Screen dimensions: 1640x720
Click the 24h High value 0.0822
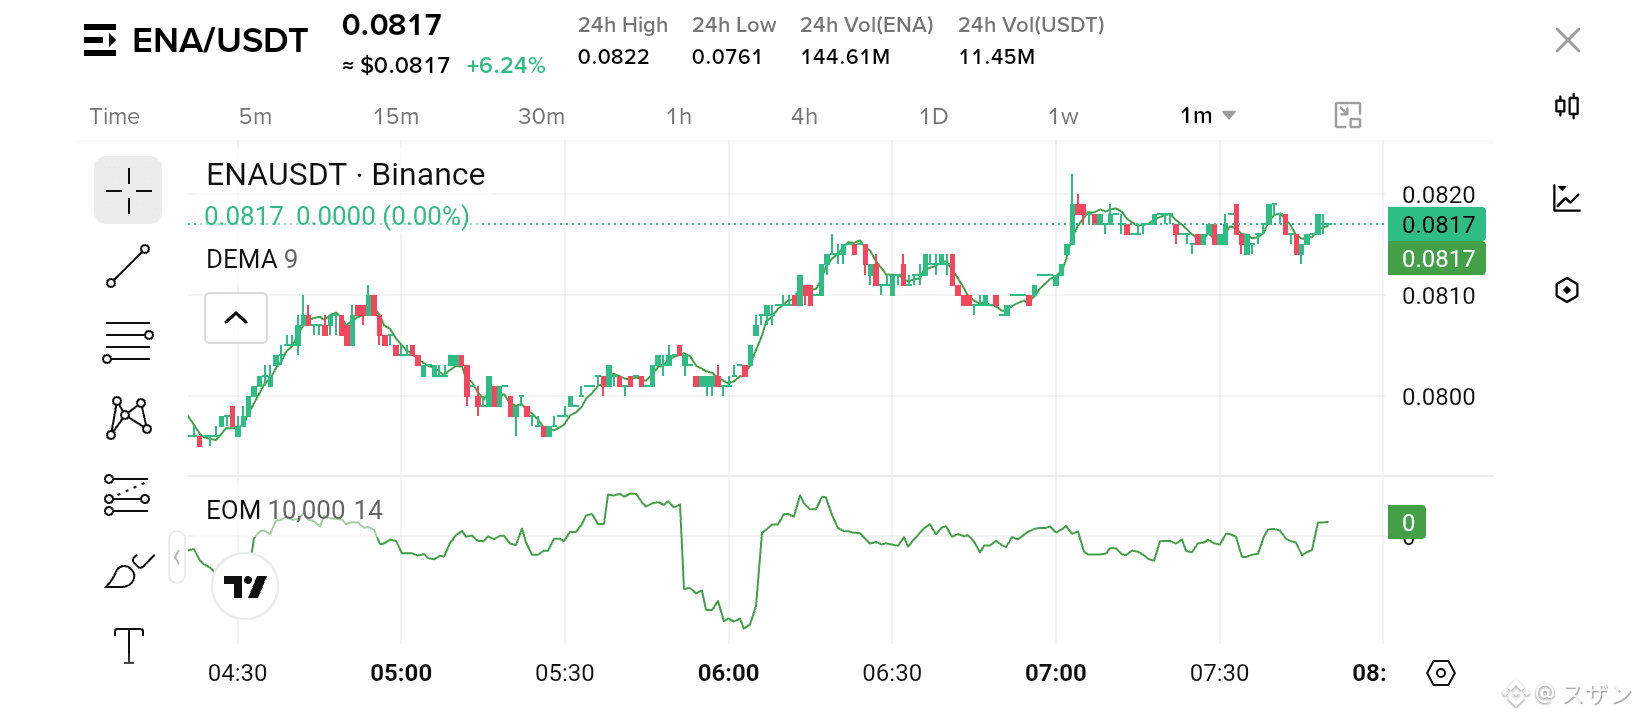click(613, 57)
